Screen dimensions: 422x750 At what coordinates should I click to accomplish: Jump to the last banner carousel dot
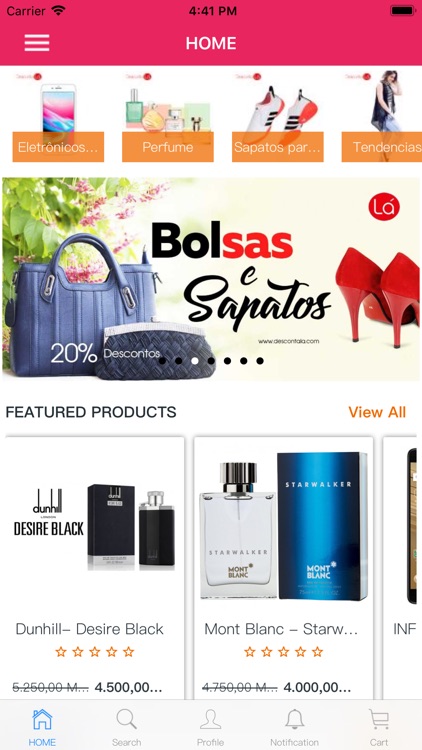point(260,361)
